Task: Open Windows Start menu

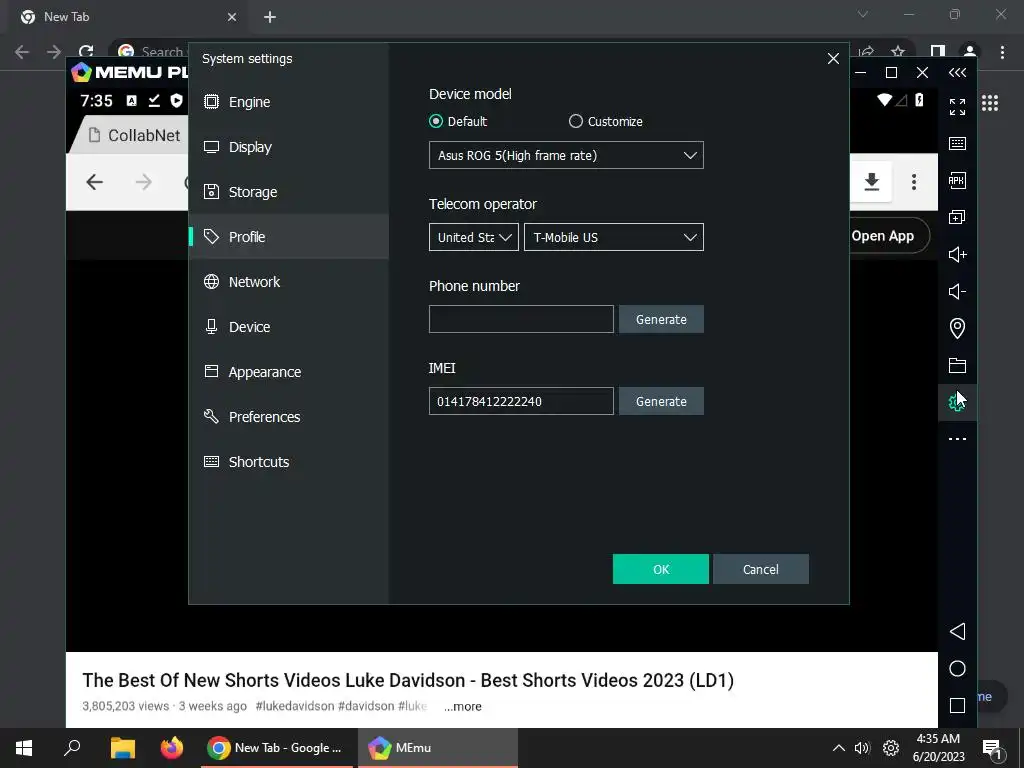Action: click(24, 748)
